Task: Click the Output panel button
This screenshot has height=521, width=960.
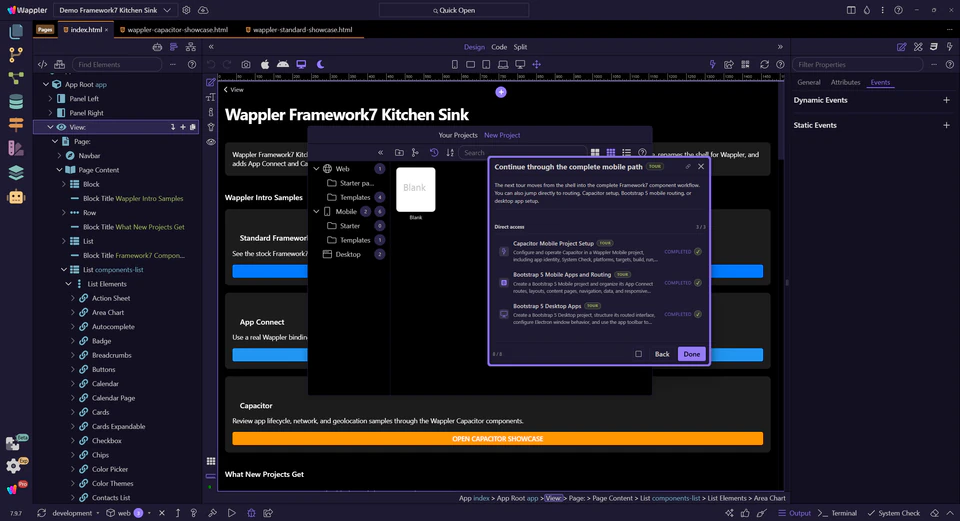Action: [794, 513]
